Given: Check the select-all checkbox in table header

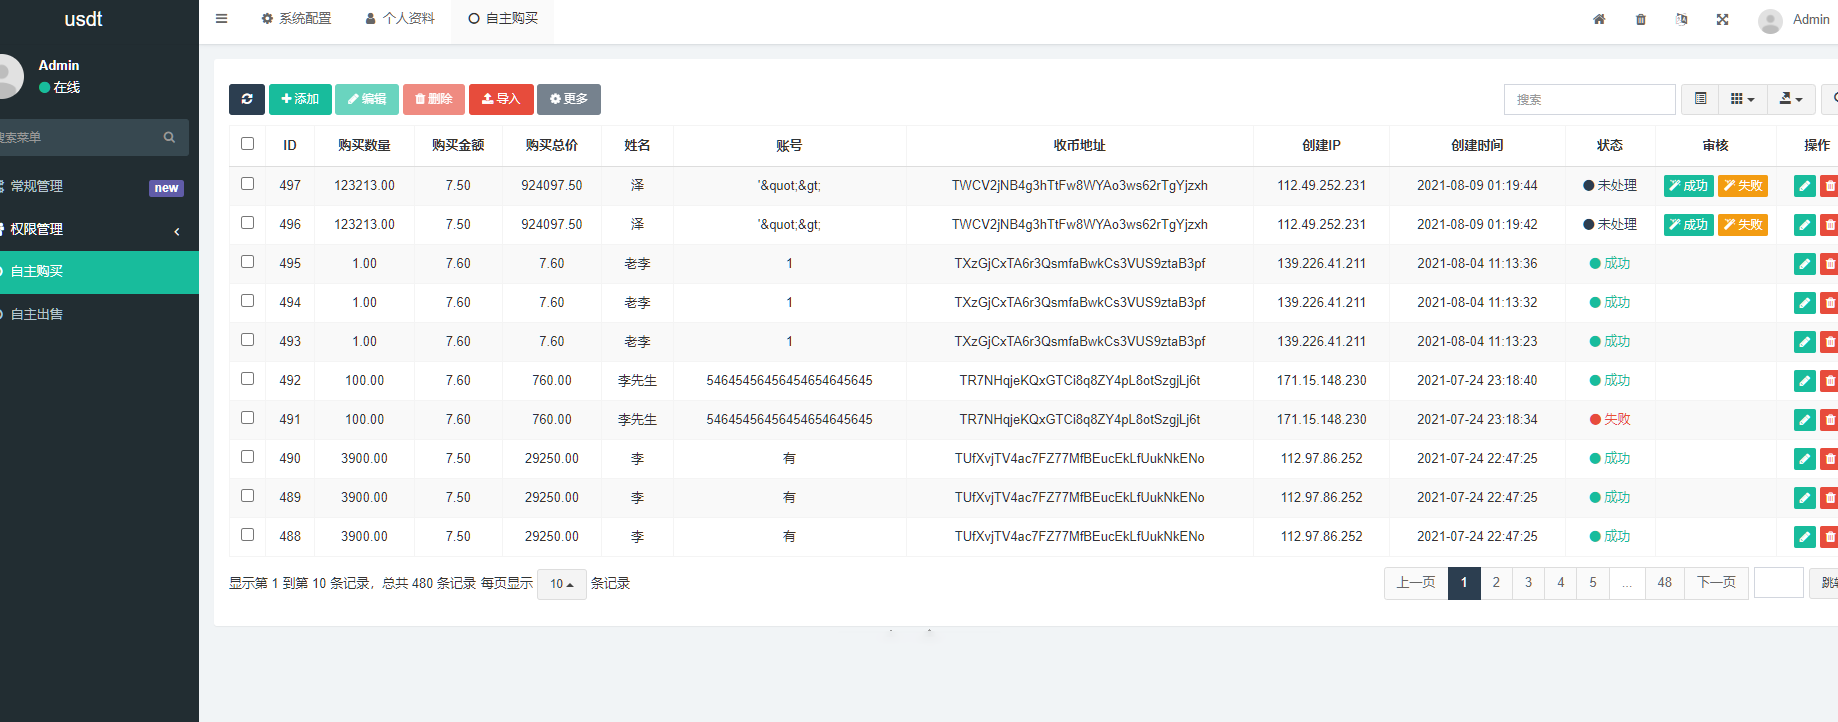Looking at the screenshot, I should click(x=247, y=144).
